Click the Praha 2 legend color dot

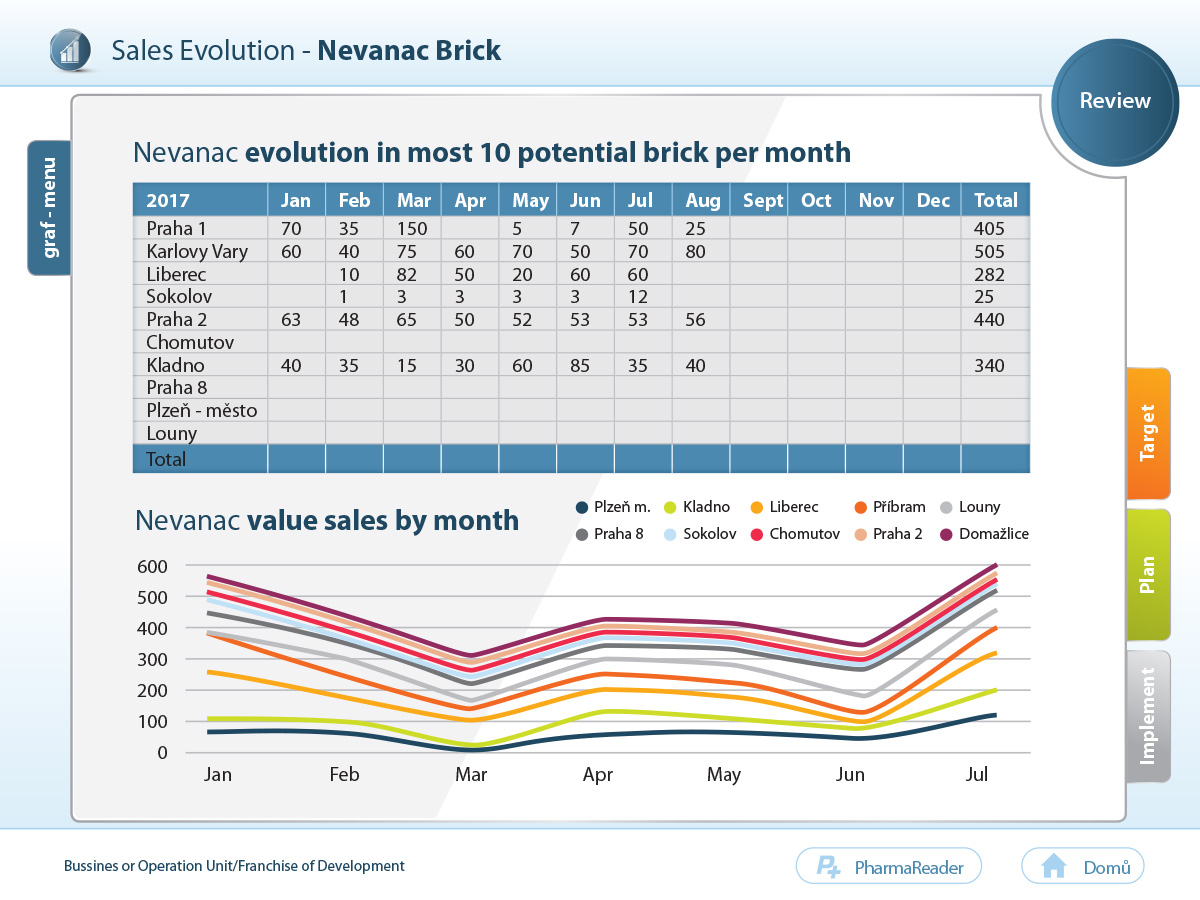(x=860, y=534)
